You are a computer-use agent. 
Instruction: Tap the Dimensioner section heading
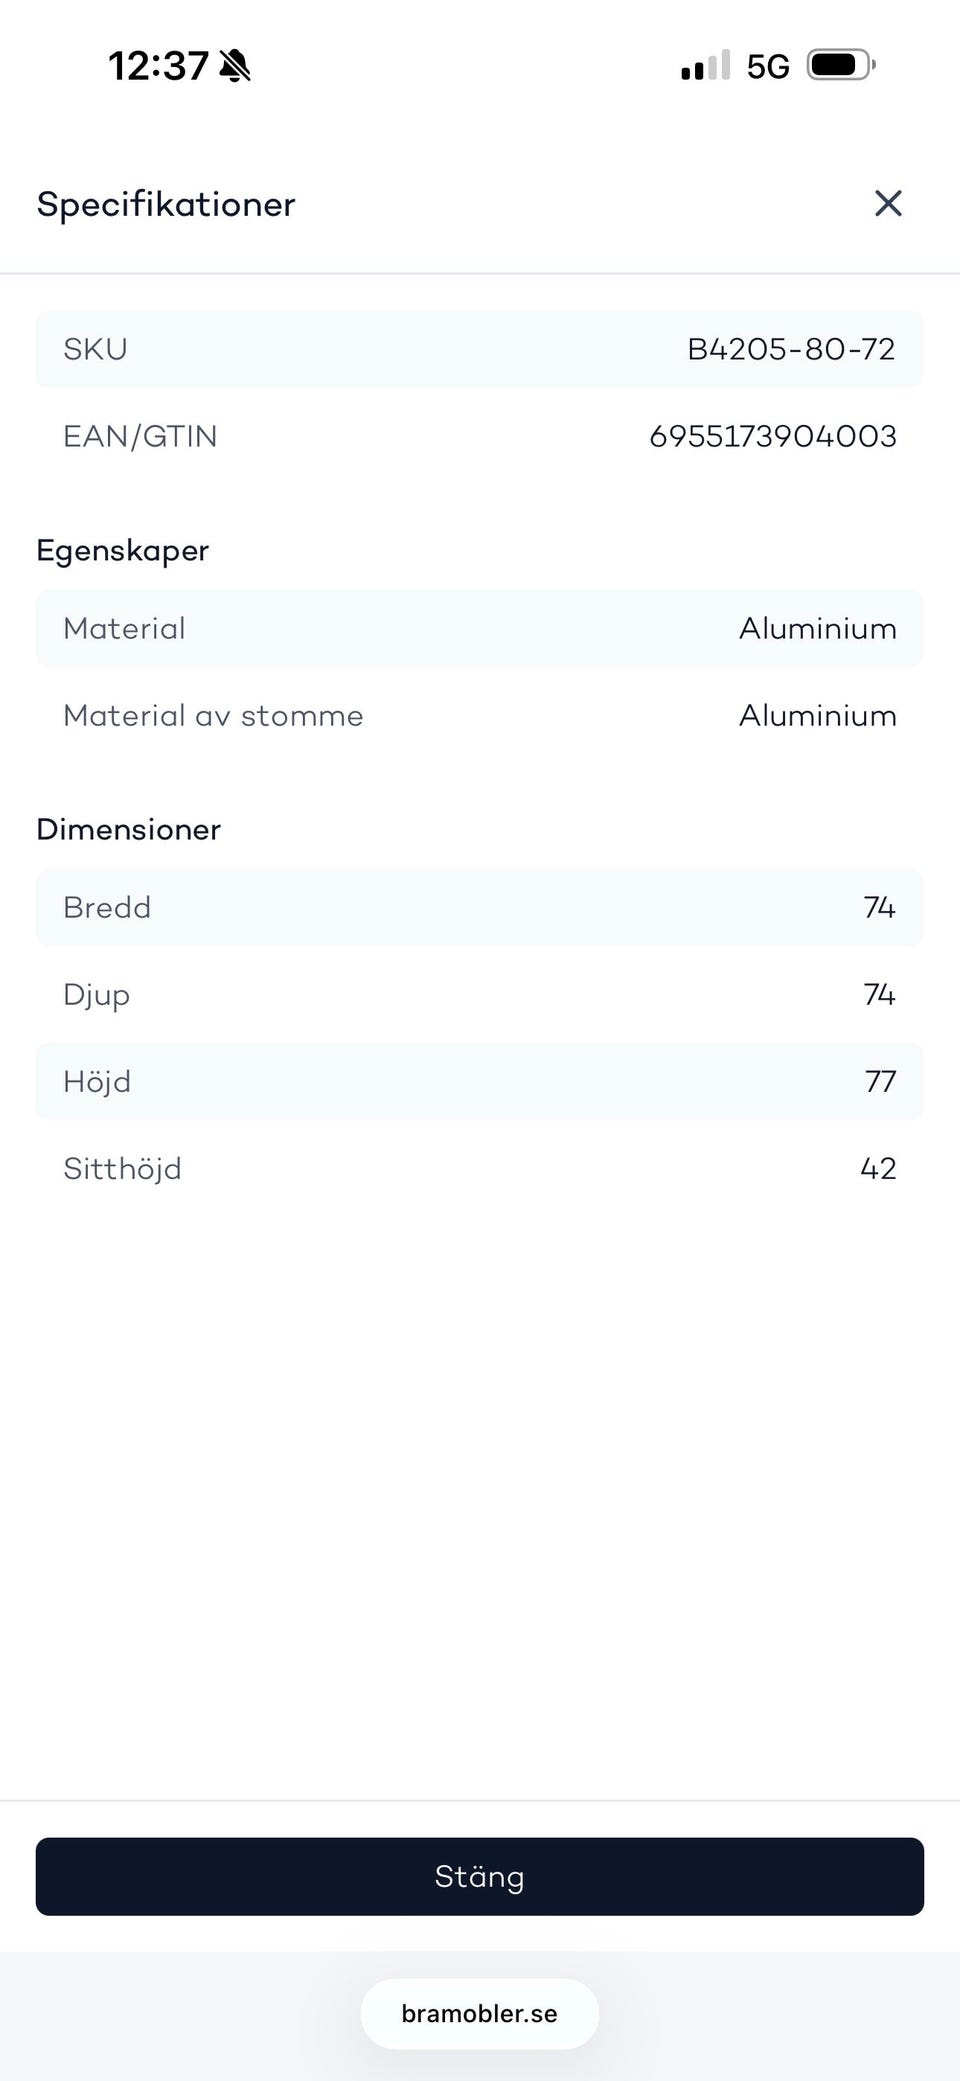click(129, 829)
